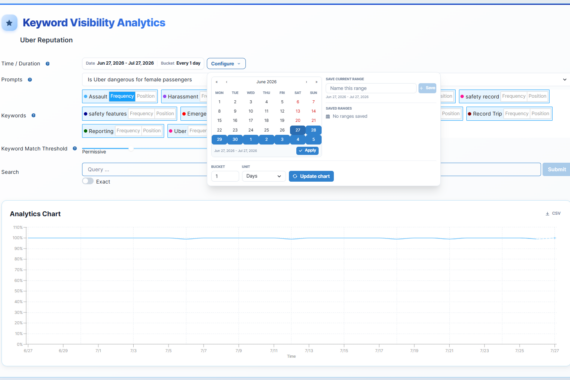This screenshot has width=570, height=380.
Task: Select June 15 in the calendar
Action: [219, 120]
